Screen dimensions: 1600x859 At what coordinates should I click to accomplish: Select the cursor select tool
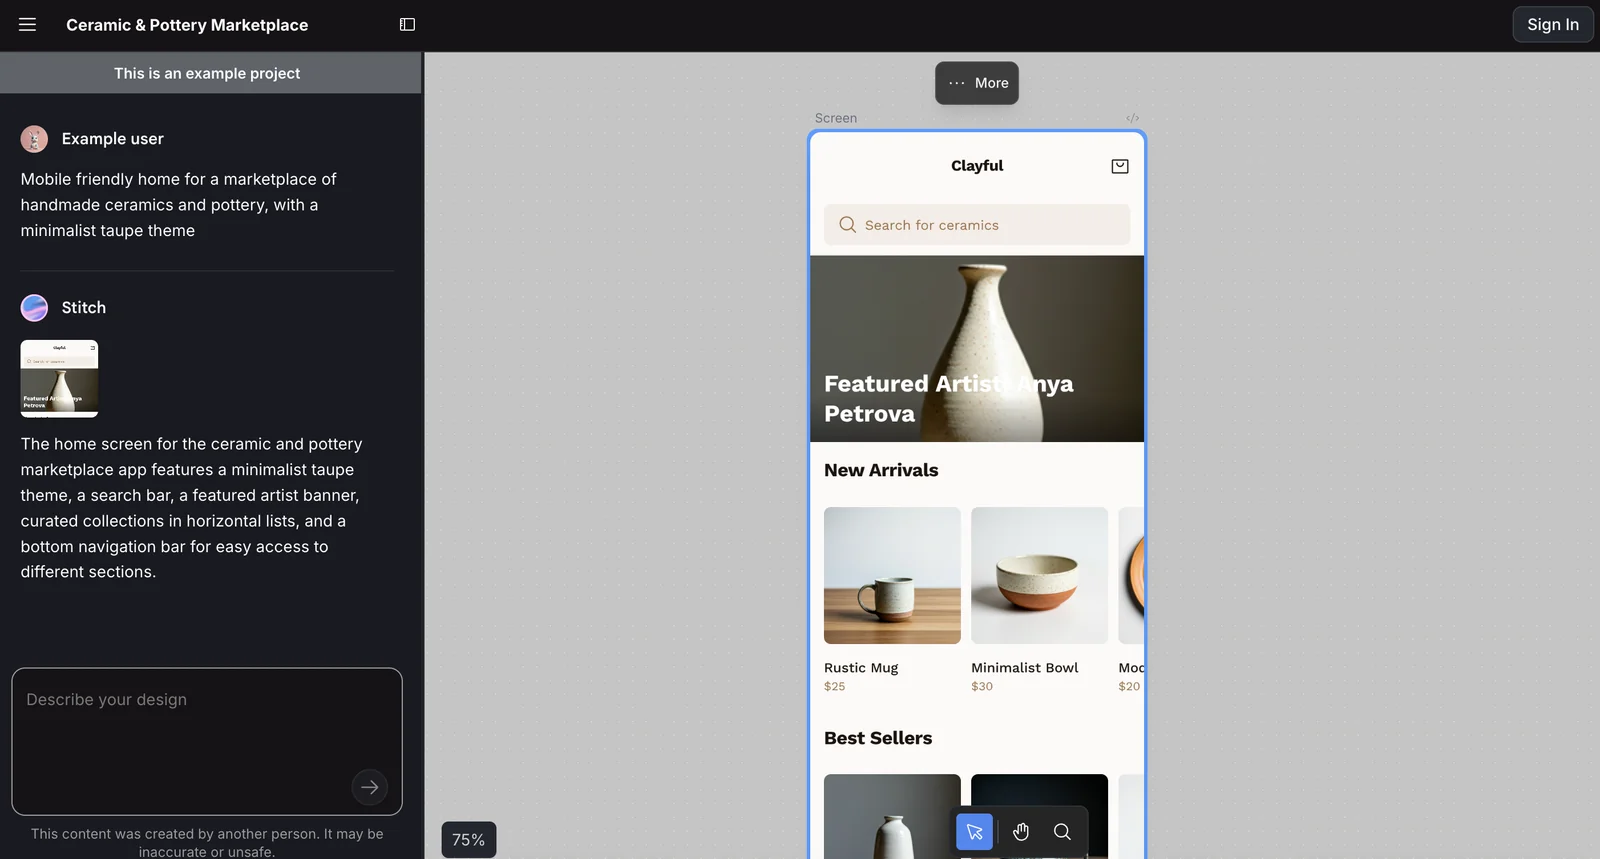pos(974,832)
